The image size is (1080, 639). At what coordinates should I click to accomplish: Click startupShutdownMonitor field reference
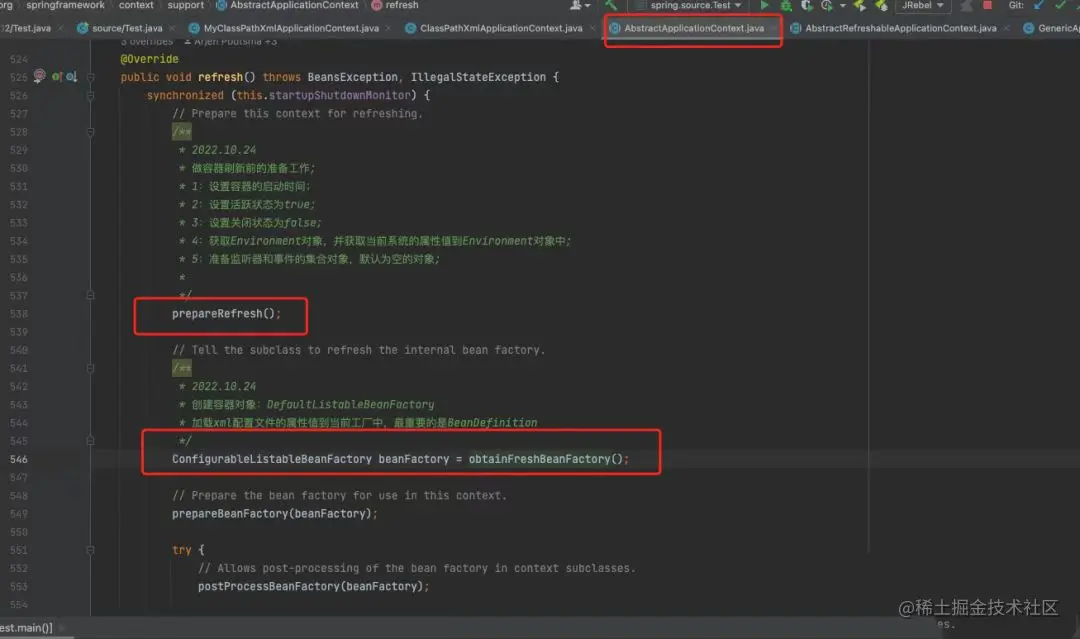coord(339,96)
